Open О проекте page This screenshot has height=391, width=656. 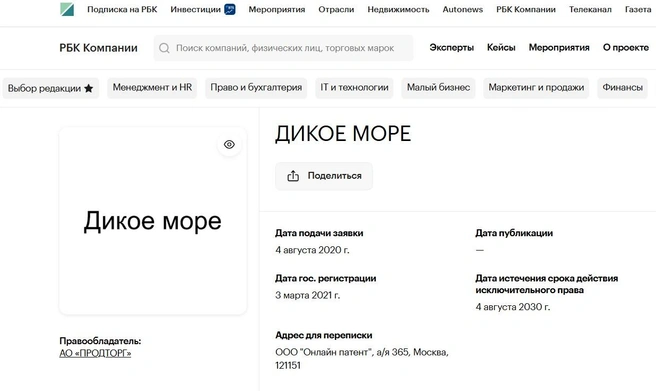tap(626, 48)
